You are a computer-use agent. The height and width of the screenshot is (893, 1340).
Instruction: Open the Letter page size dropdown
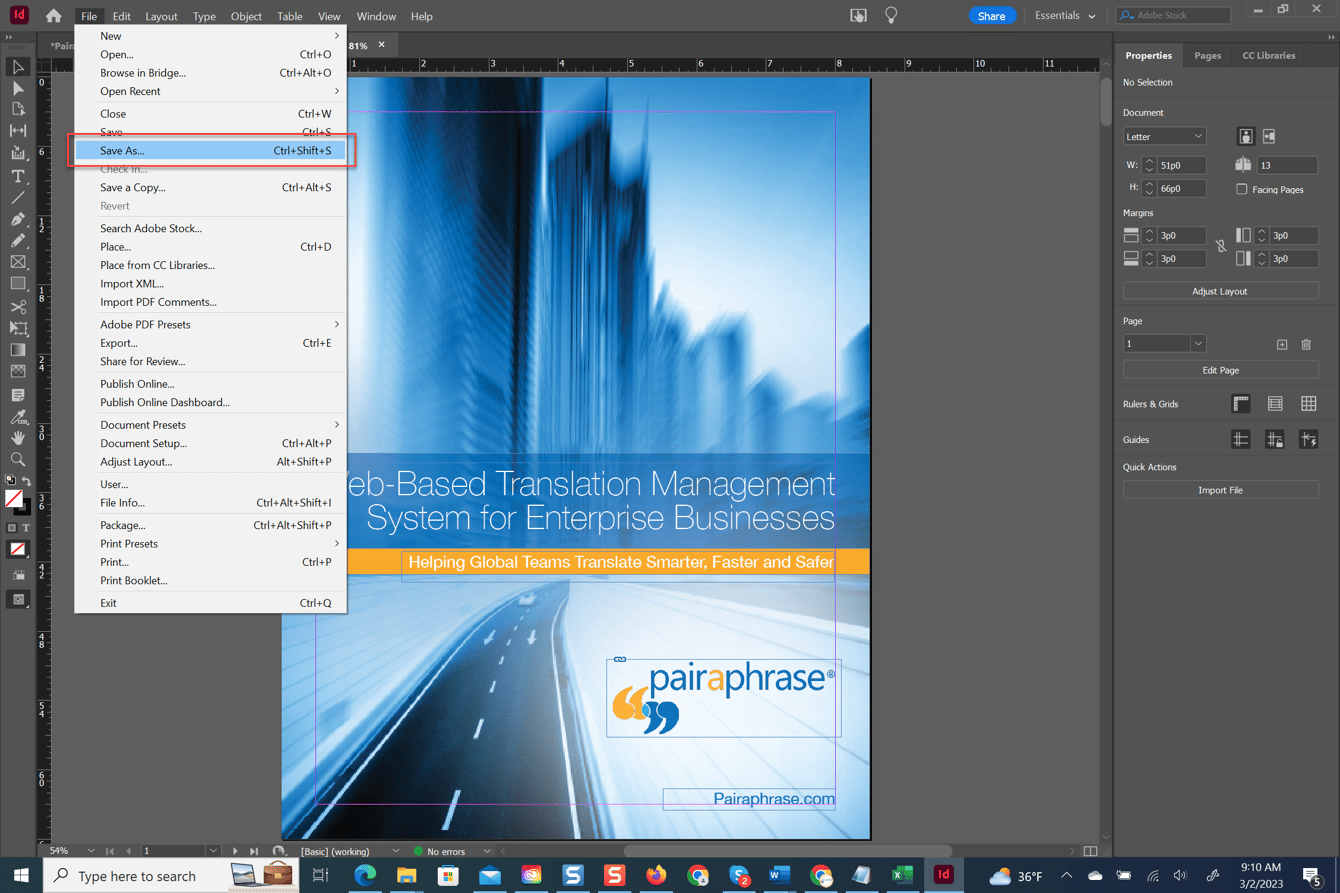(x=1164, y=136)
